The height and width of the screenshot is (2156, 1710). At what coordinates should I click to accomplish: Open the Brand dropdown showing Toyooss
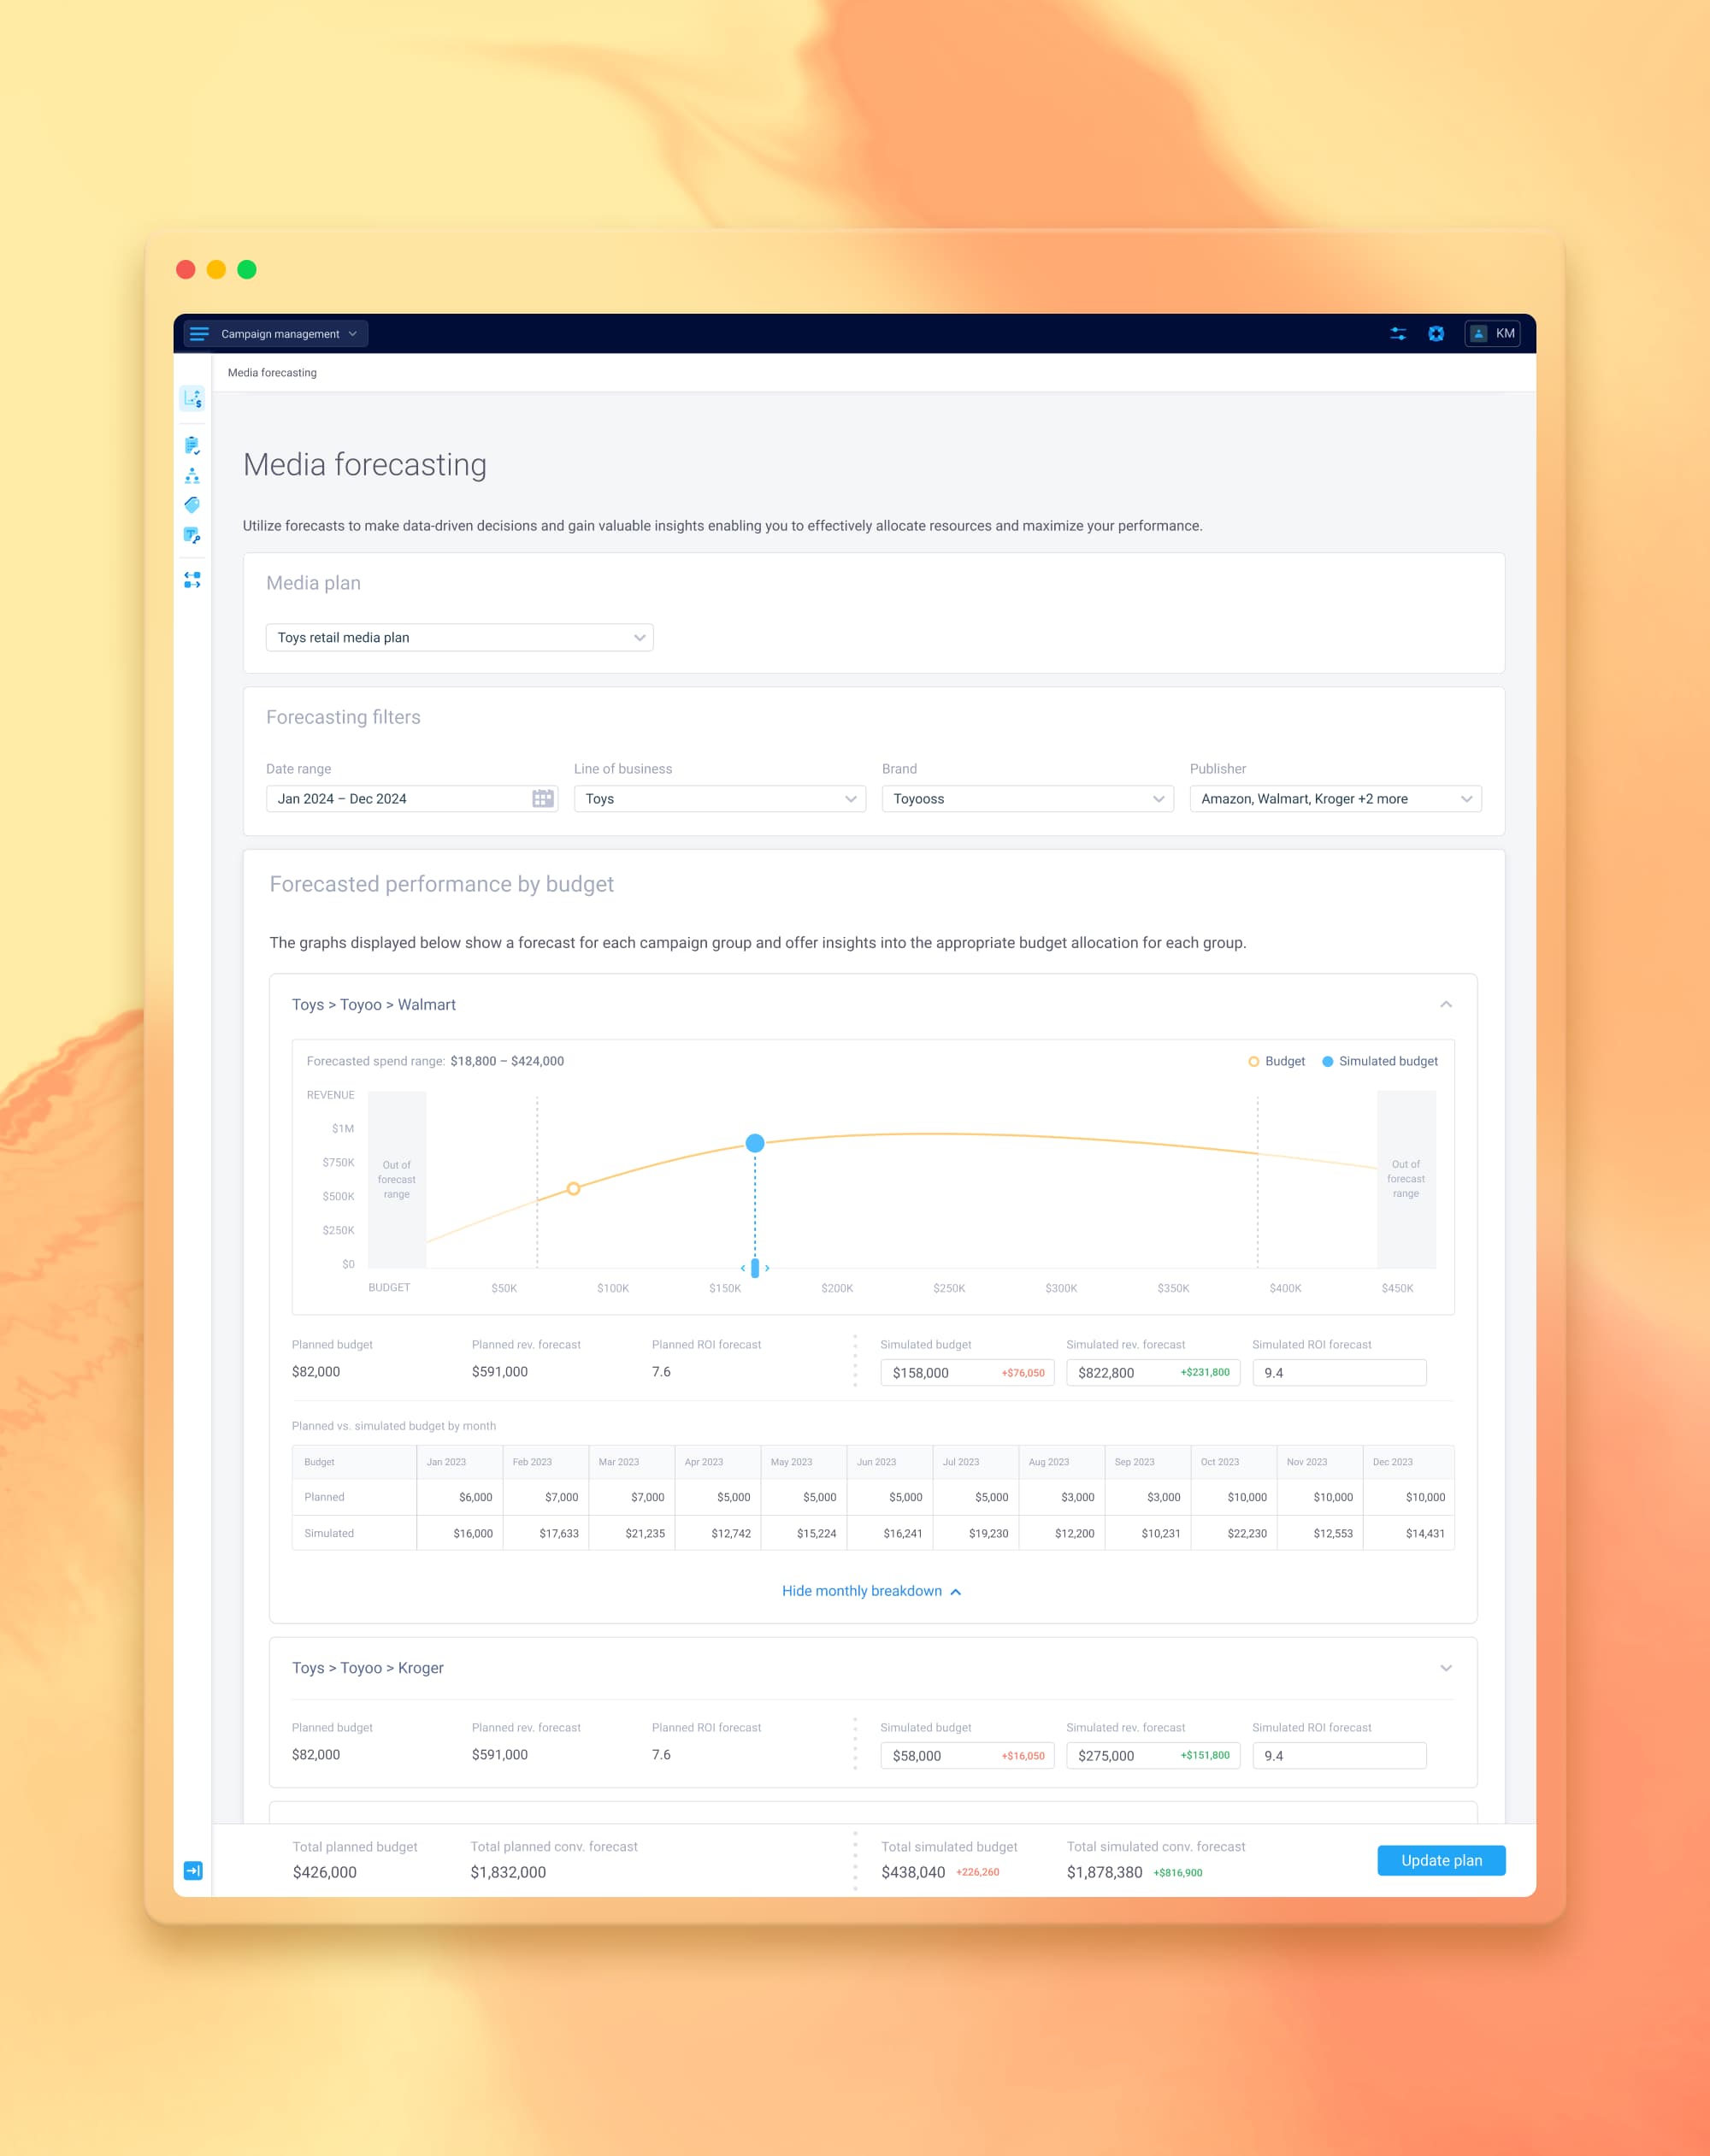pos(1027,798)
